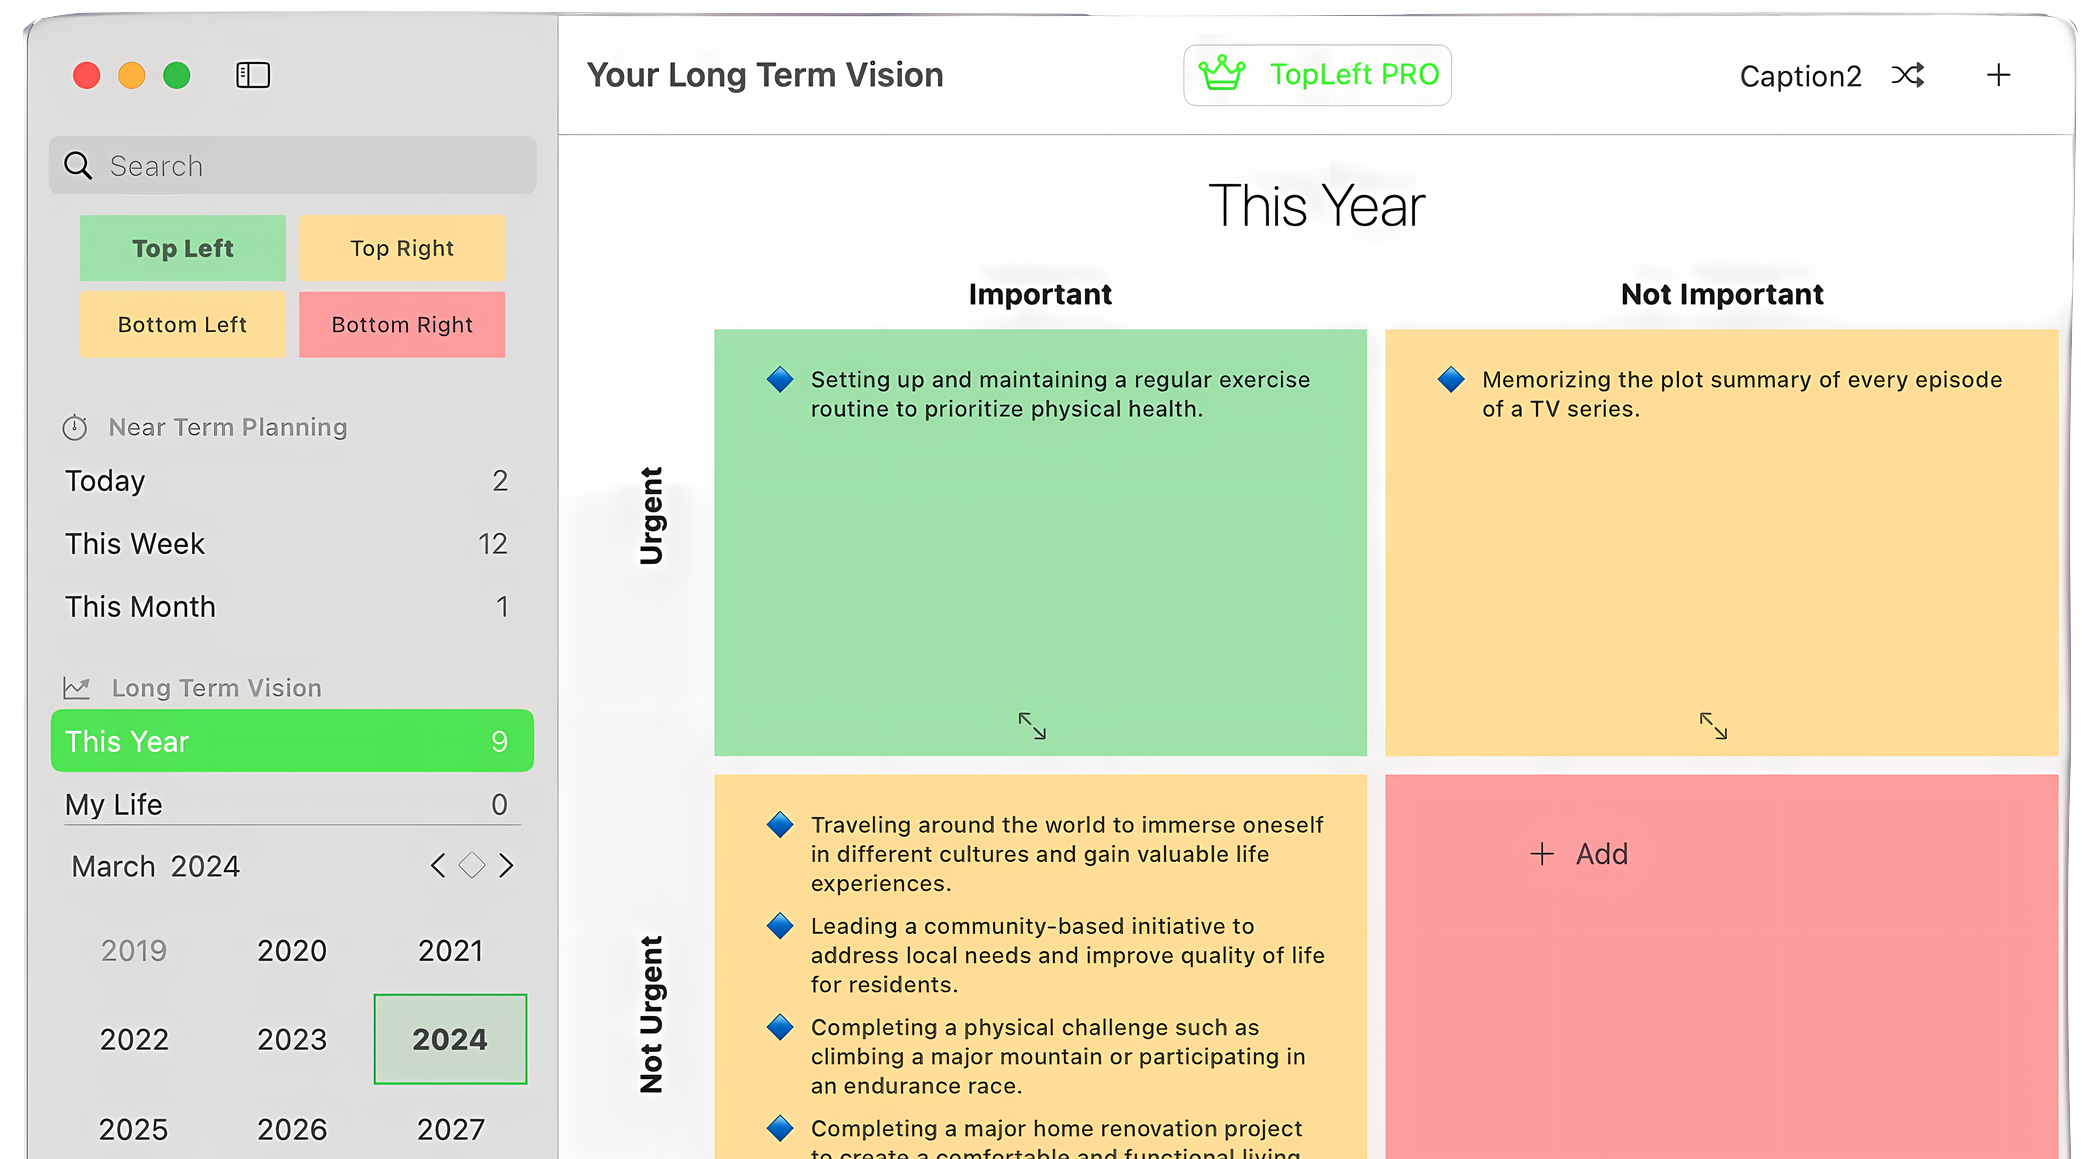Viewport: 2090px width, 1159px height.
Task: Click the TopLeft PRO crown button
Action: point(1317,75)
